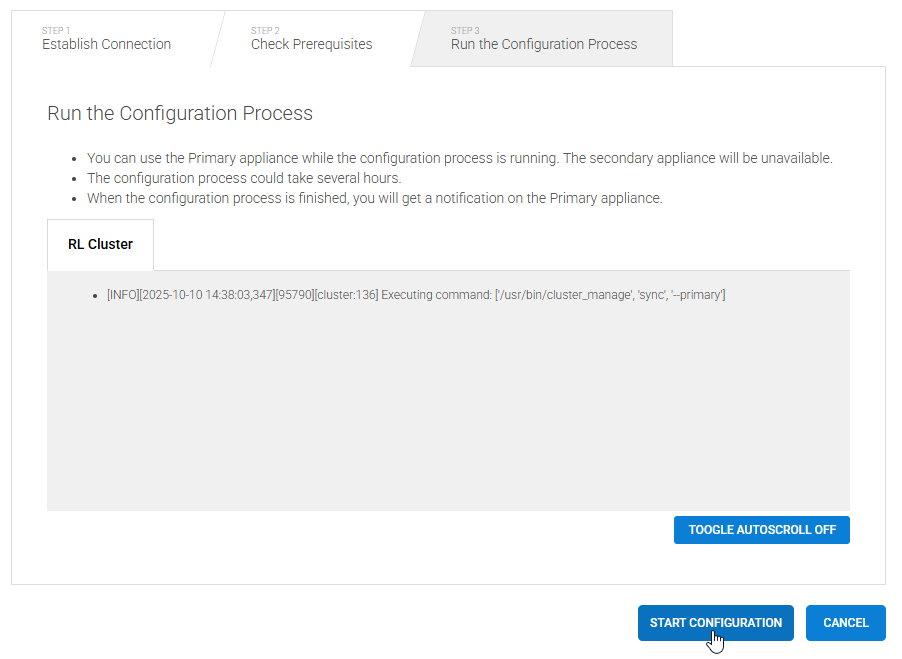This screenshot has width=902, height=659.
Task: Click the [INFO] tag in the log entry
Action: click(x=124, y=295)
